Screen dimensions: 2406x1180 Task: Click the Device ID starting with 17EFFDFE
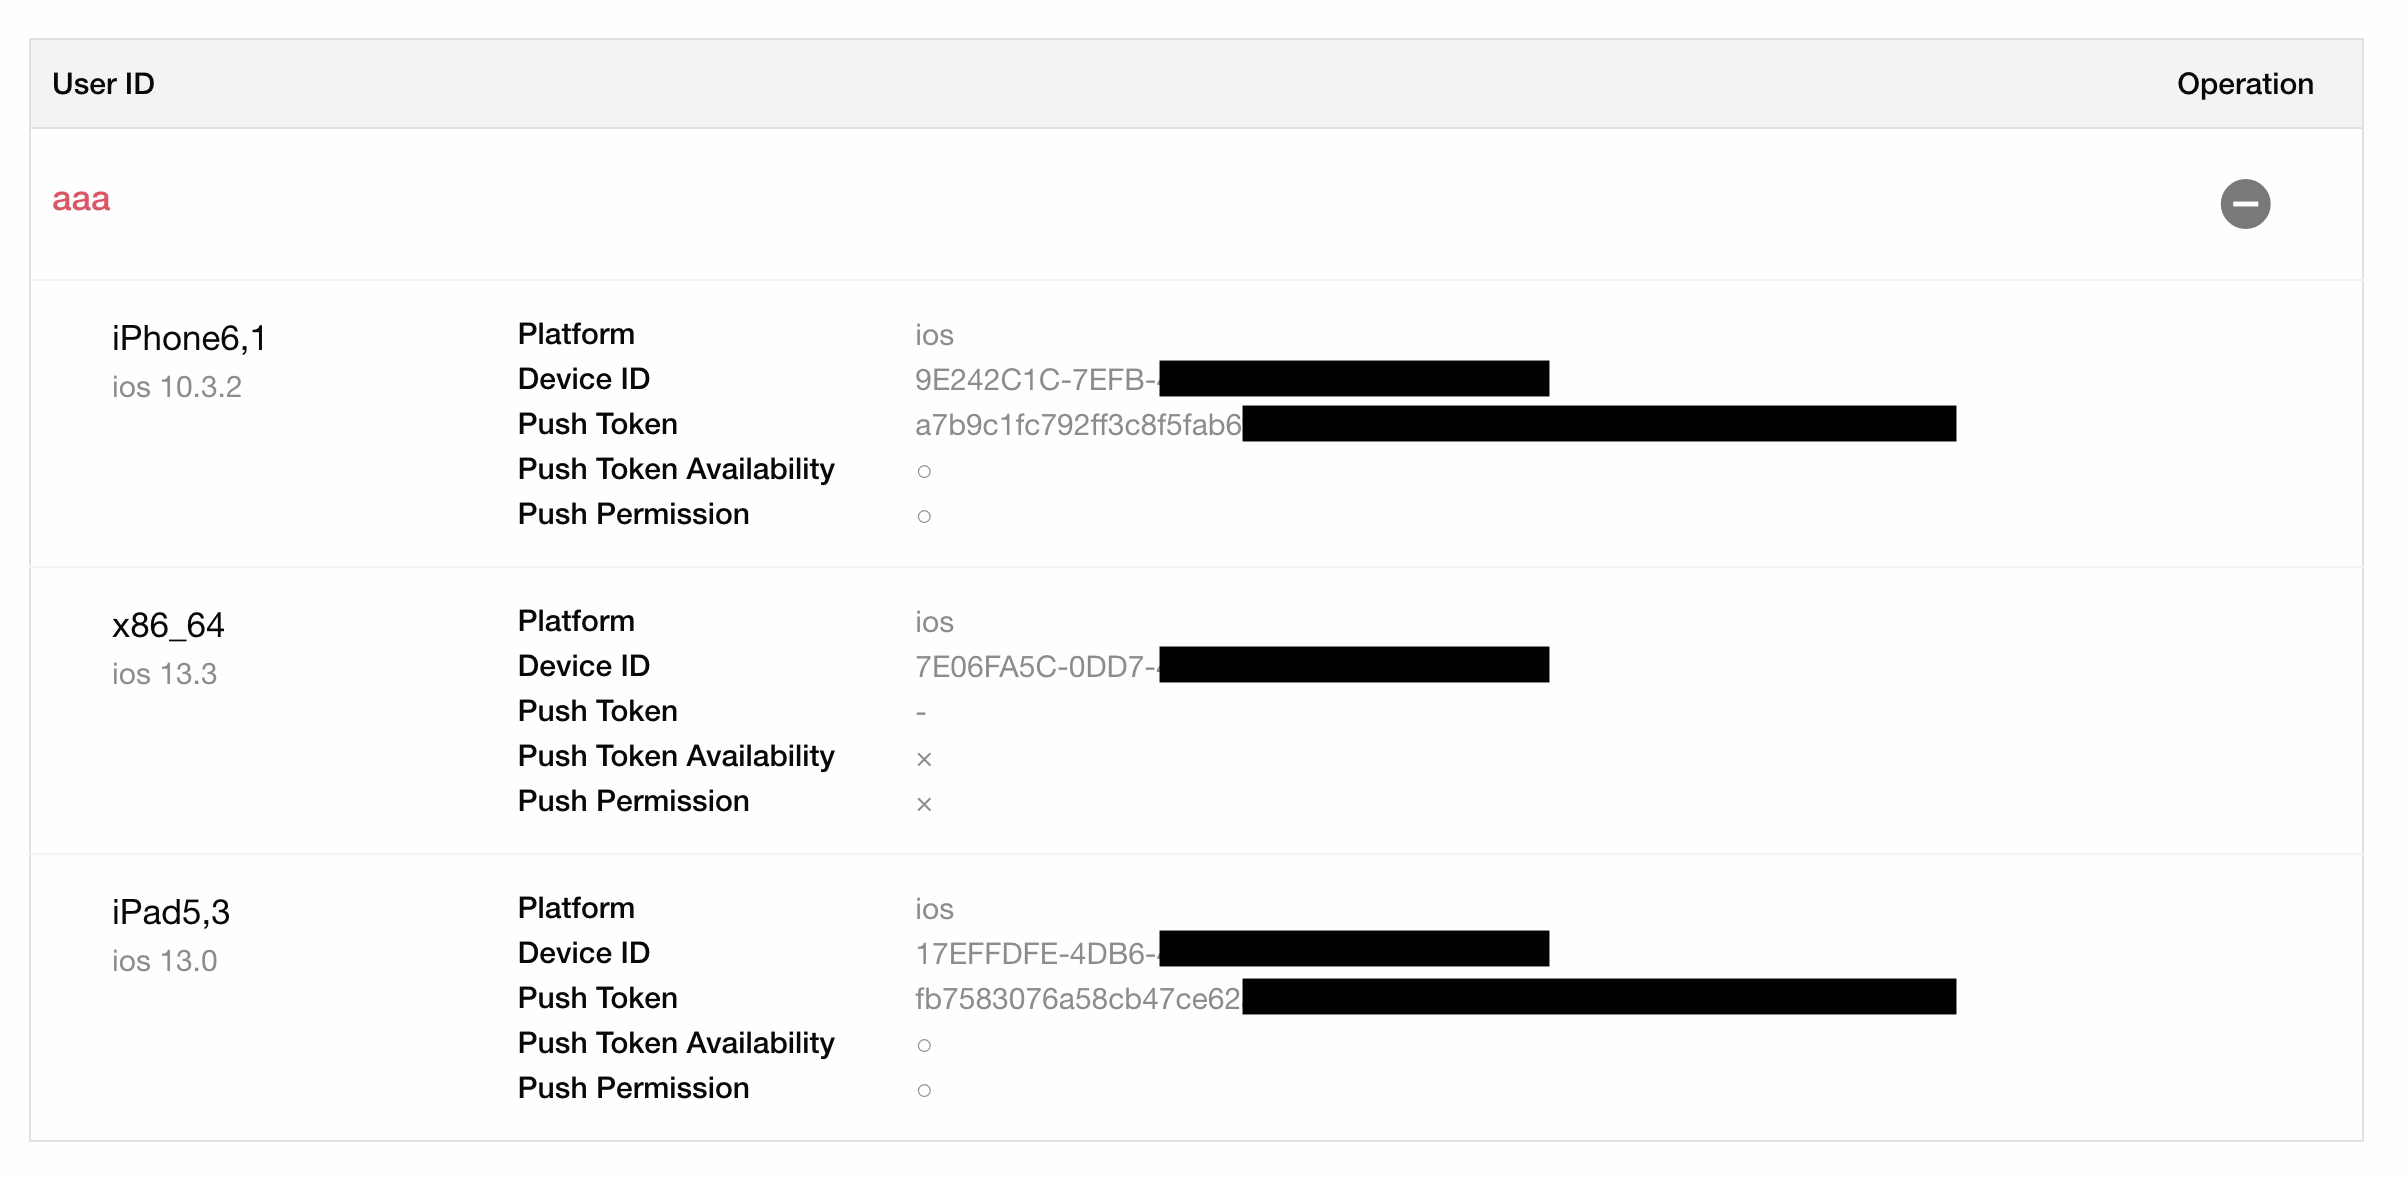(1232, 952)
